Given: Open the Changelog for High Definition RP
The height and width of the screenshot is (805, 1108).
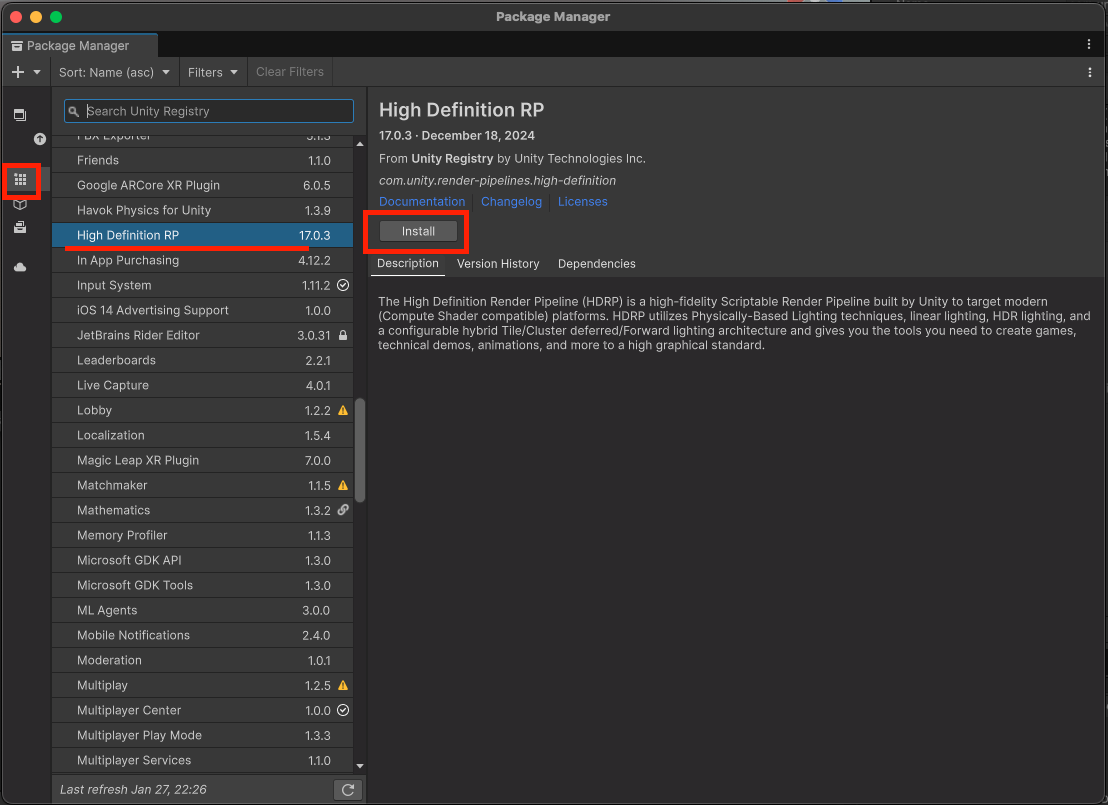Looking at the screenshot, I should [511, 201].
